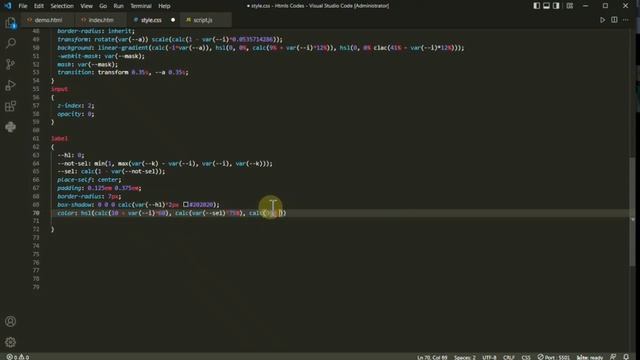Click the unsaved dot on style.css tab
The image size is (640, 360).
173,20
